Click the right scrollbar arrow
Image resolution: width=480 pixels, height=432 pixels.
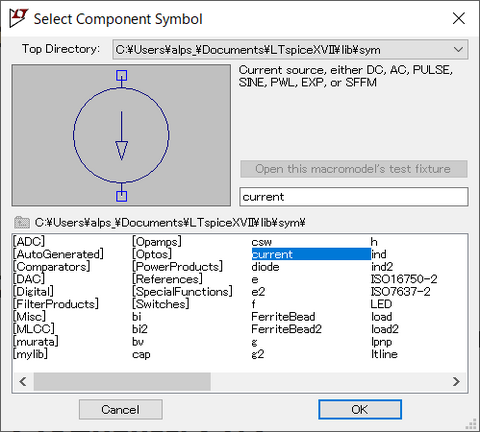click(456, 382)
